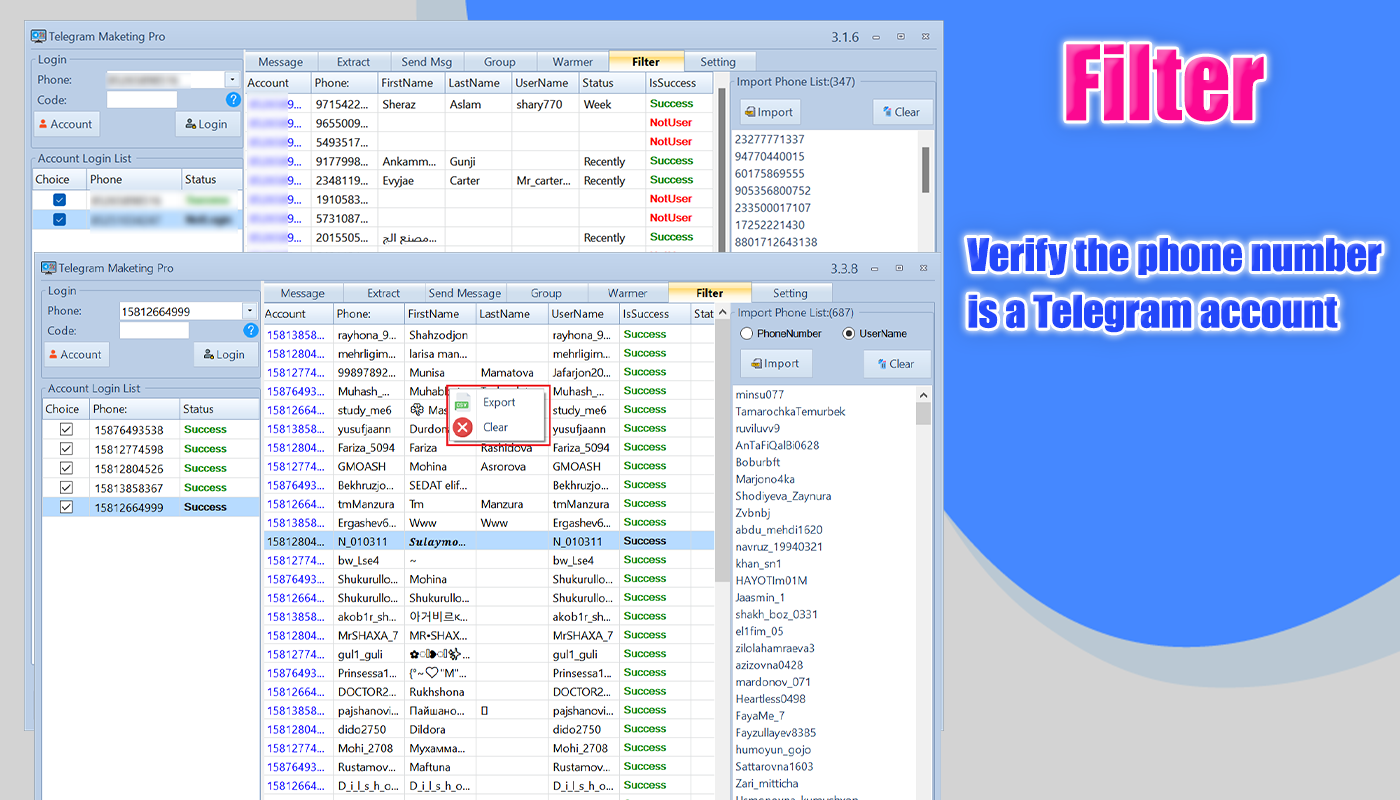Select TamarochkaTemurbek in the import list
The height and width of the screenshot is (800, 1400).
pos(791,412)
